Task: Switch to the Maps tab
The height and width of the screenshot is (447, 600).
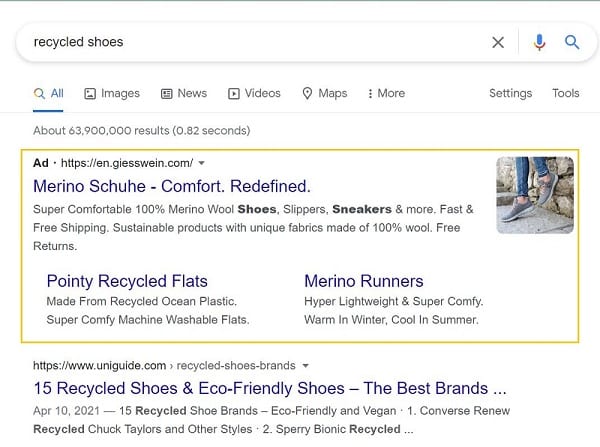Action: [325, 93]
